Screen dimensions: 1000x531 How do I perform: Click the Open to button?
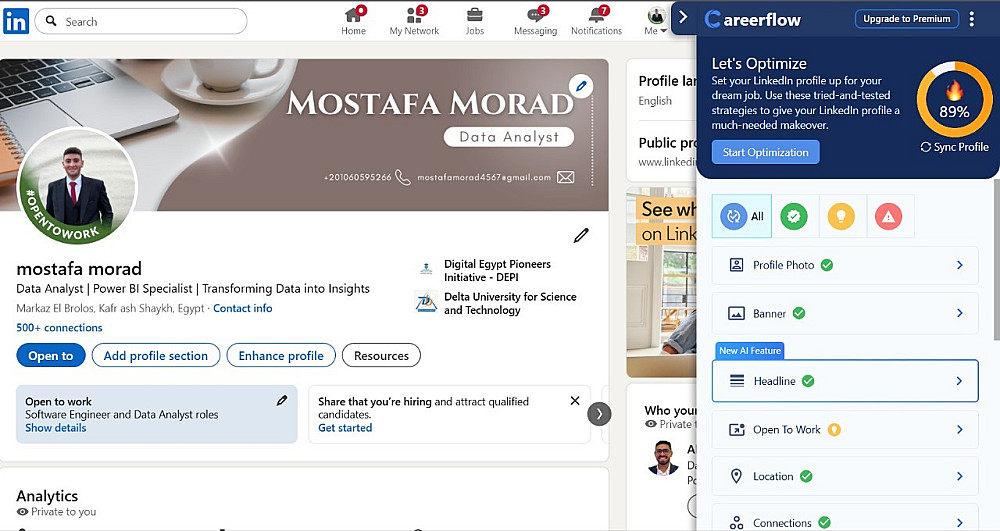click(51, 356)
